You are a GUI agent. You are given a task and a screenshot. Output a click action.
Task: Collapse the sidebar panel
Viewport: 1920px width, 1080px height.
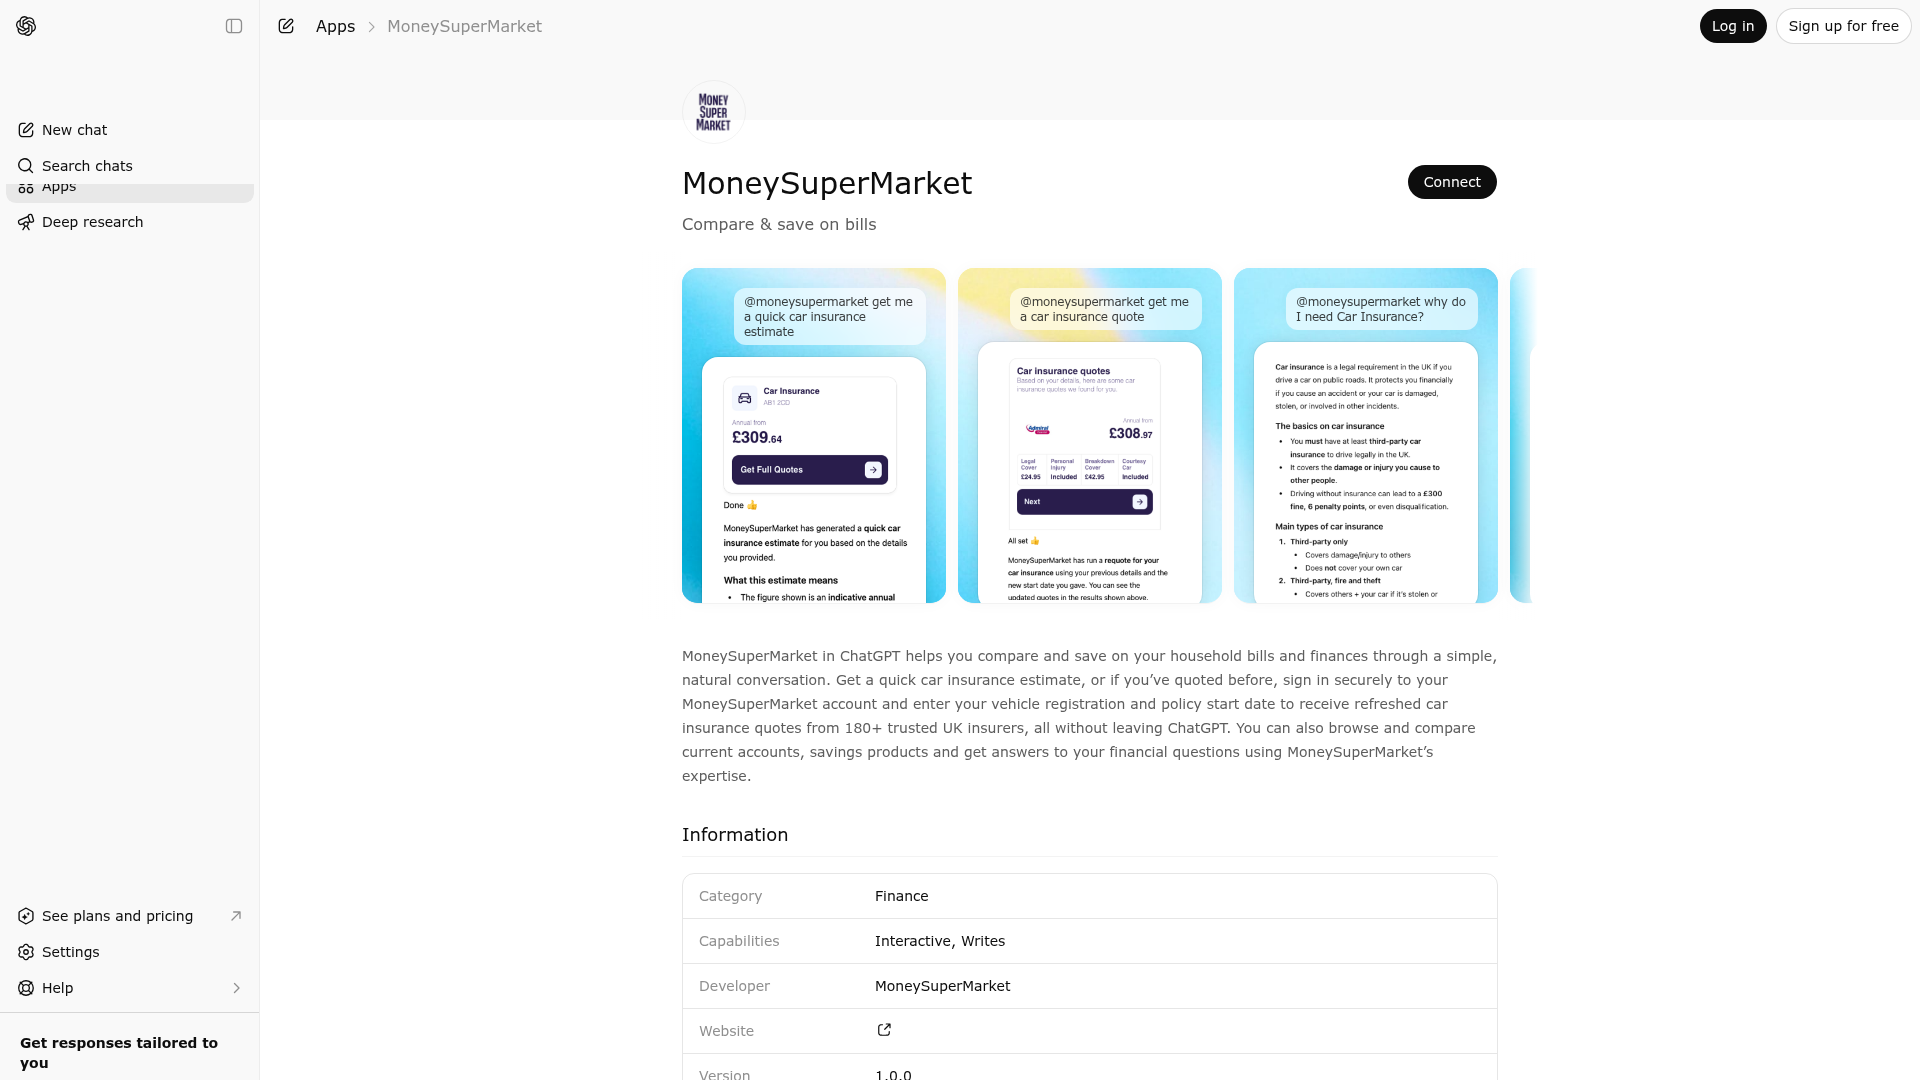[x=234, y=26]
